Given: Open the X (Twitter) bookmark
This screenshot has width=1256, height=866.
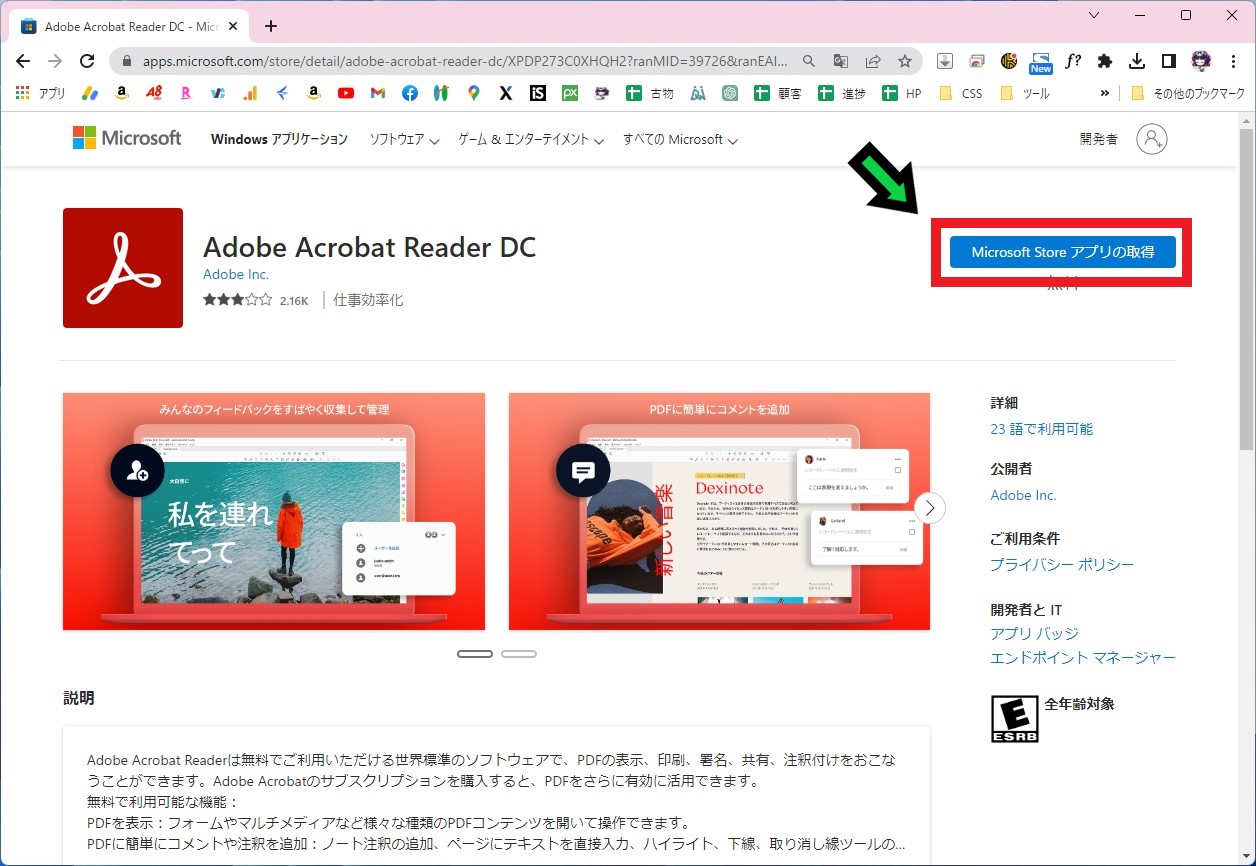Looking at the screenshot, I should (505, 92).
